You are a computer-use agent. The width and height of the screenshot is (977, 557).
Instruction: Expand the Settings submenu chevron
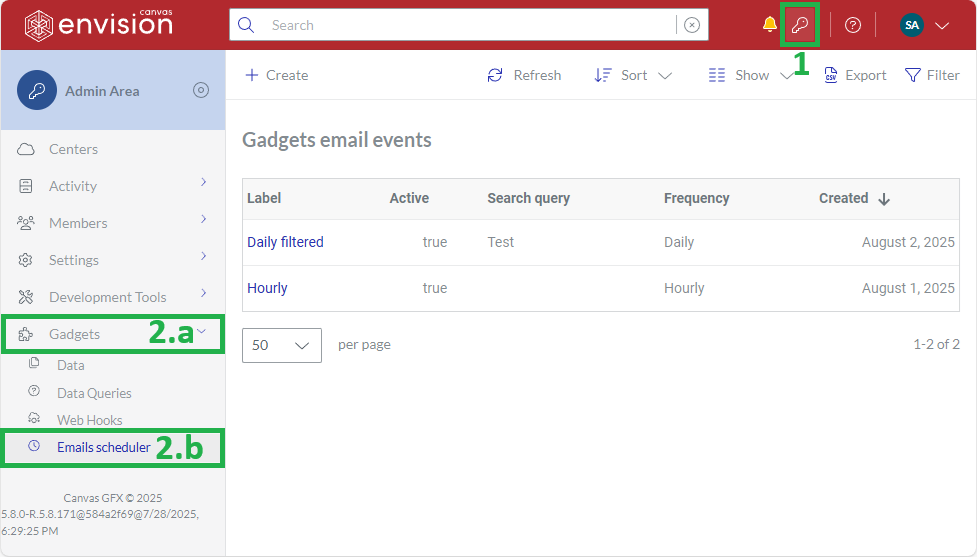point(203,256)
